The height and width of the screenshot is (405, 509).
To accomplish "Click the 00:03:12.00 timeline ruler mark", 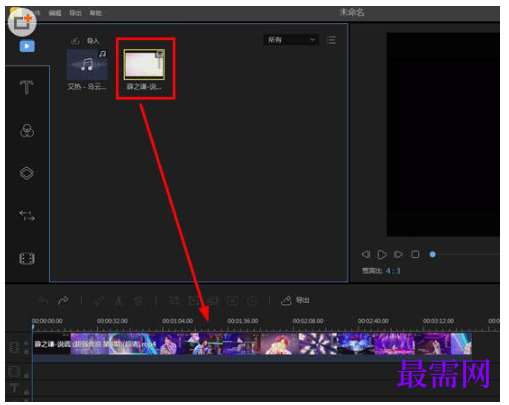I will tap(438, 321).
